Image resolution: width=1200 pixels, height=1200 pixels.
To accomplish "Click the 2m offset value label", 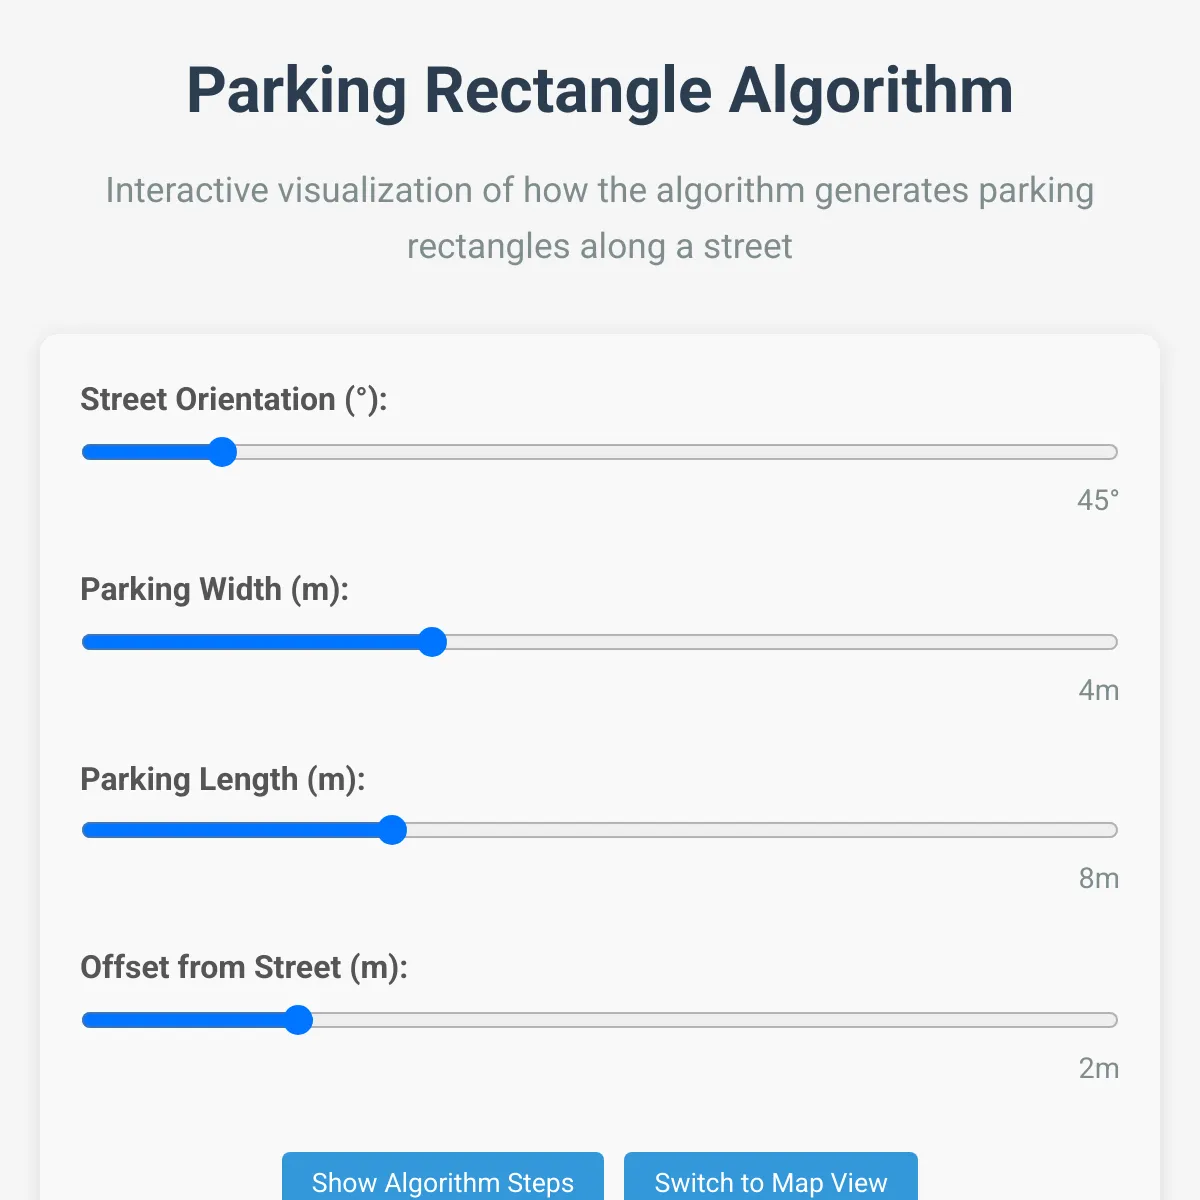I will pyautogui.click(x=1101, y=1068).
